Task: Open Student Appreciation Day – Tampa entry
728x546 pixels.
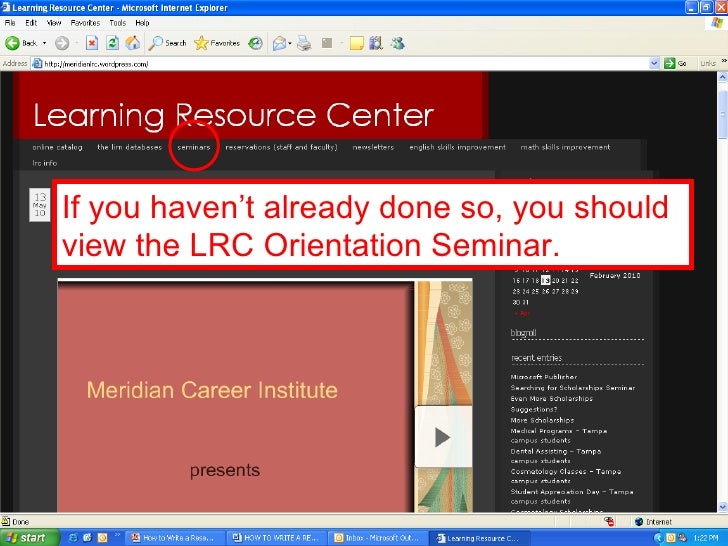Action: tap(572, 496)
